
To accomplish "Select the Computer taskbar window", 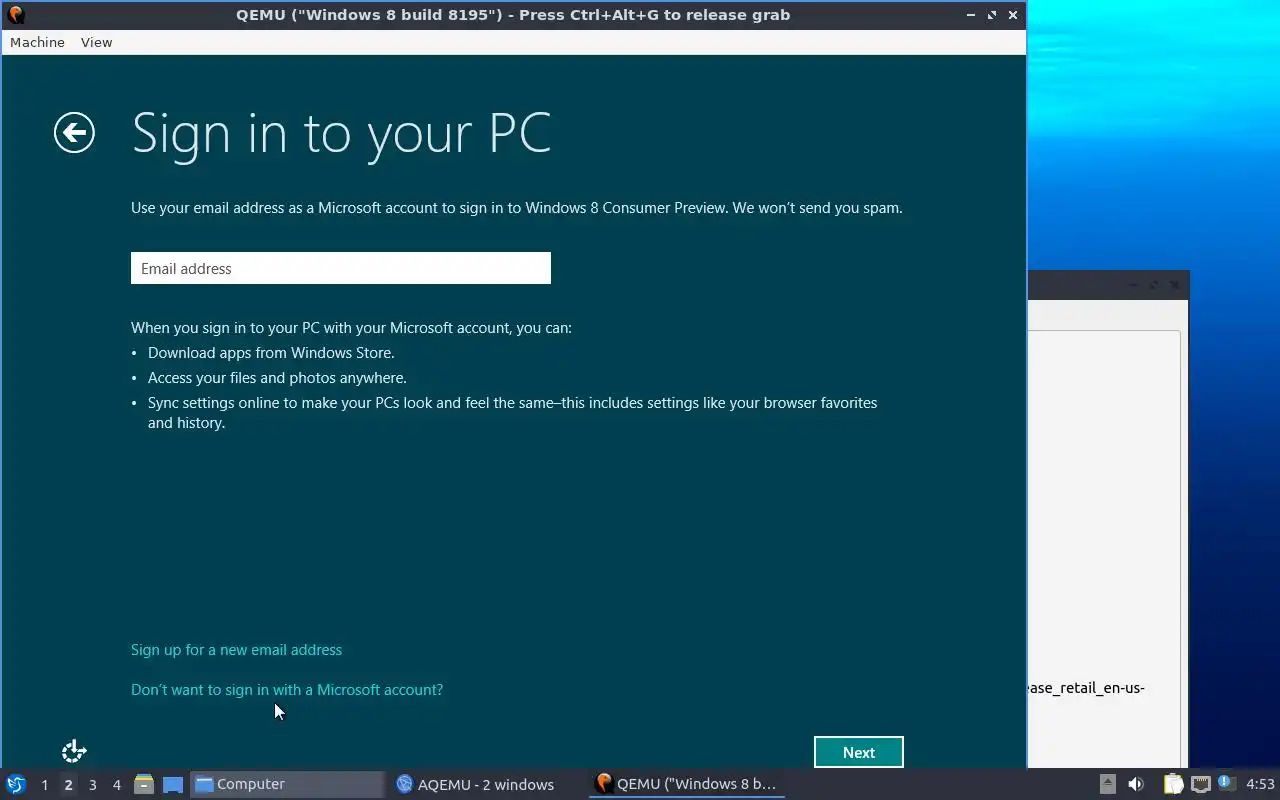I will 287,784.
